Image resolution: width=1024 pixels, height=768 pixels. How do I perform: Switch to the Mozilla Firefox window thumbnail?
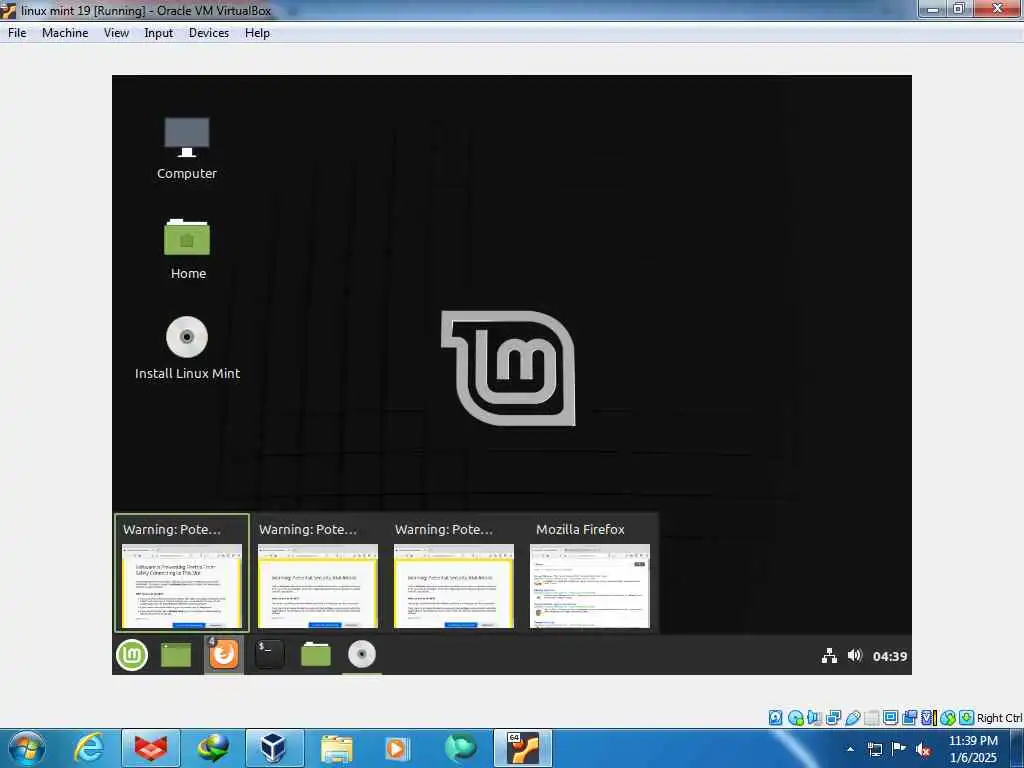tap(589, 575)
